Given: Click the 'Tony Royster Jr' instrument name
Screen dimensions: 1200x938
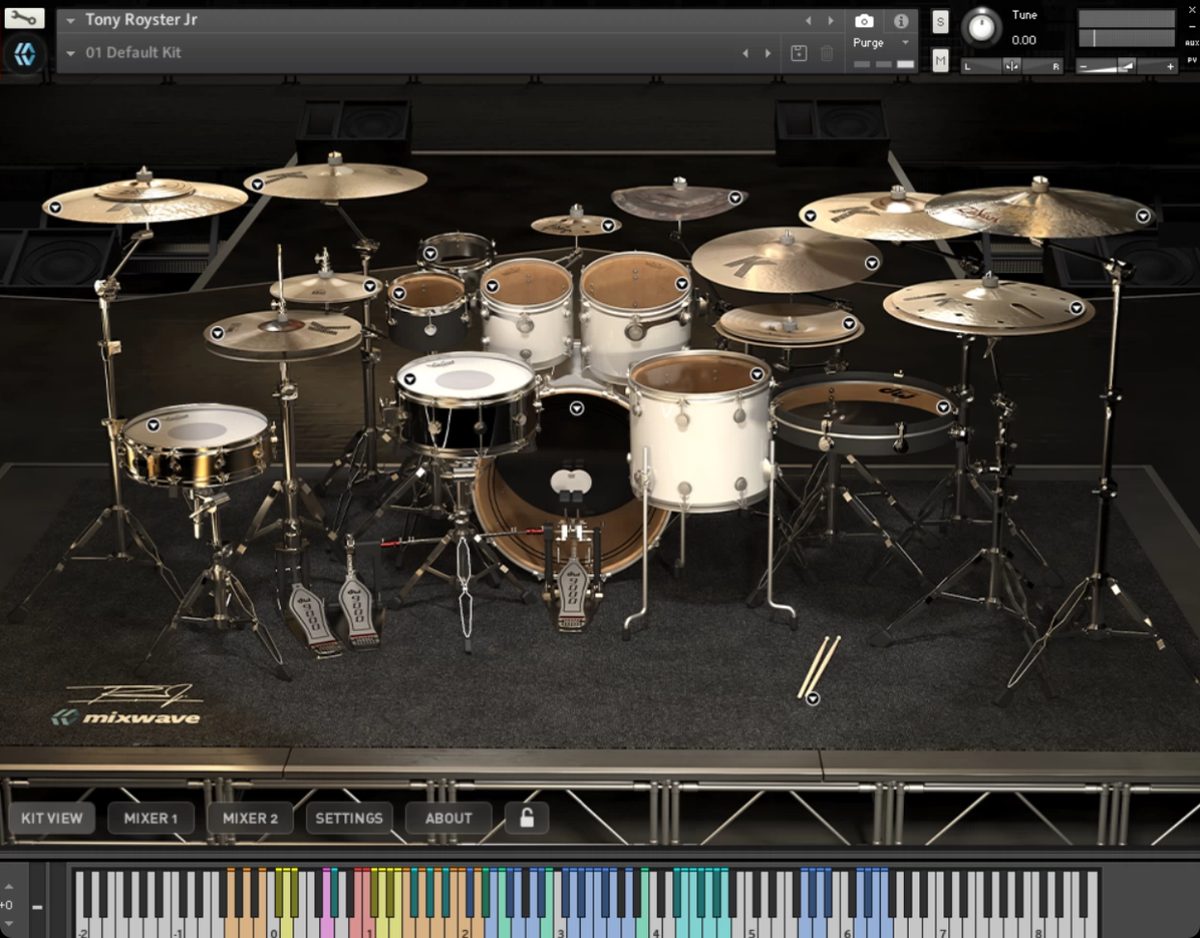Looking at the screenshot, I should [141, 20].
